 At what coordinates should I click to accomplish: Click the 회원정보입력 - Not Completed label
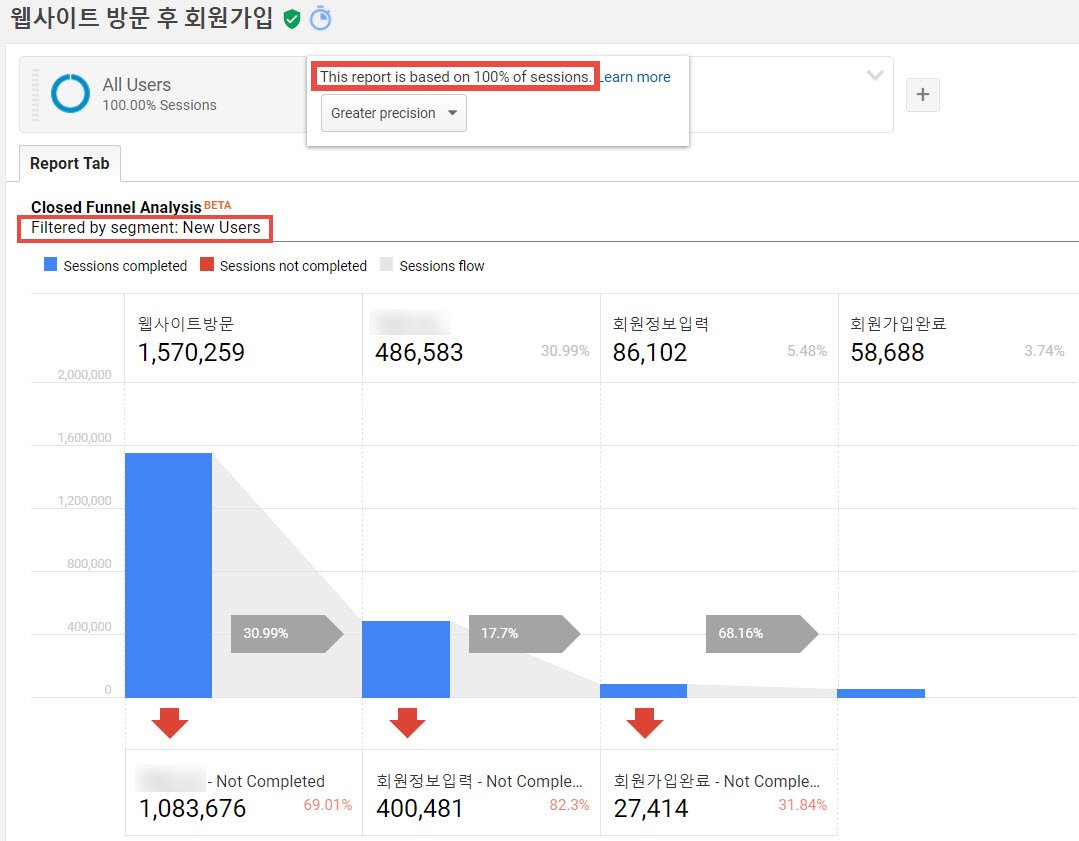tap(480, 781)
